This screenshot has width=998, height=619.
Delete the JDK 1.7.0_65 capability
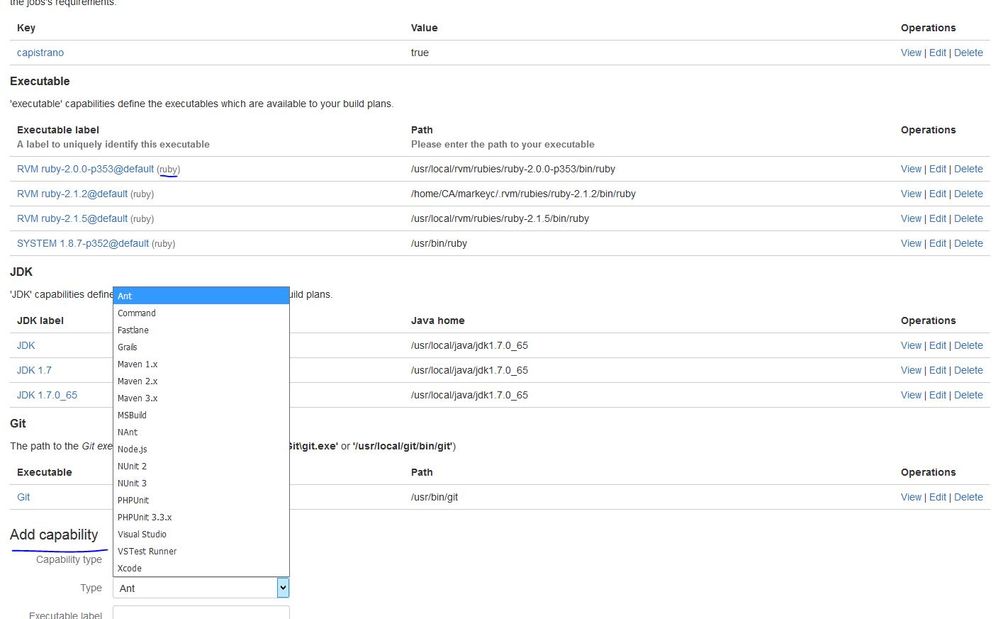pyautogui.click(x=968, y=395)
